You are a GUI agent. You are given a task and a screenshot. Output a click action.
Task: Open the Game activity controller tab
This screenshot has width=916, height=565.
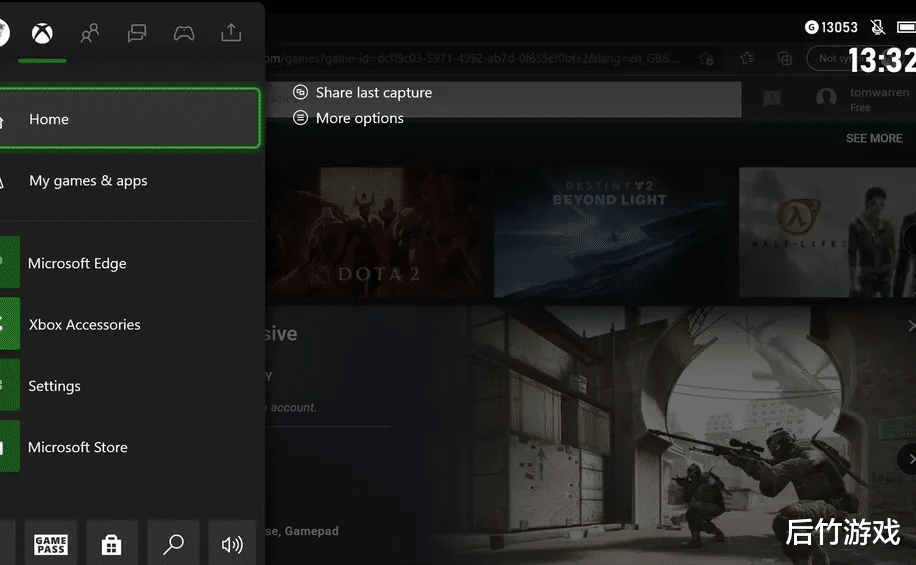[x=184, y=33]
